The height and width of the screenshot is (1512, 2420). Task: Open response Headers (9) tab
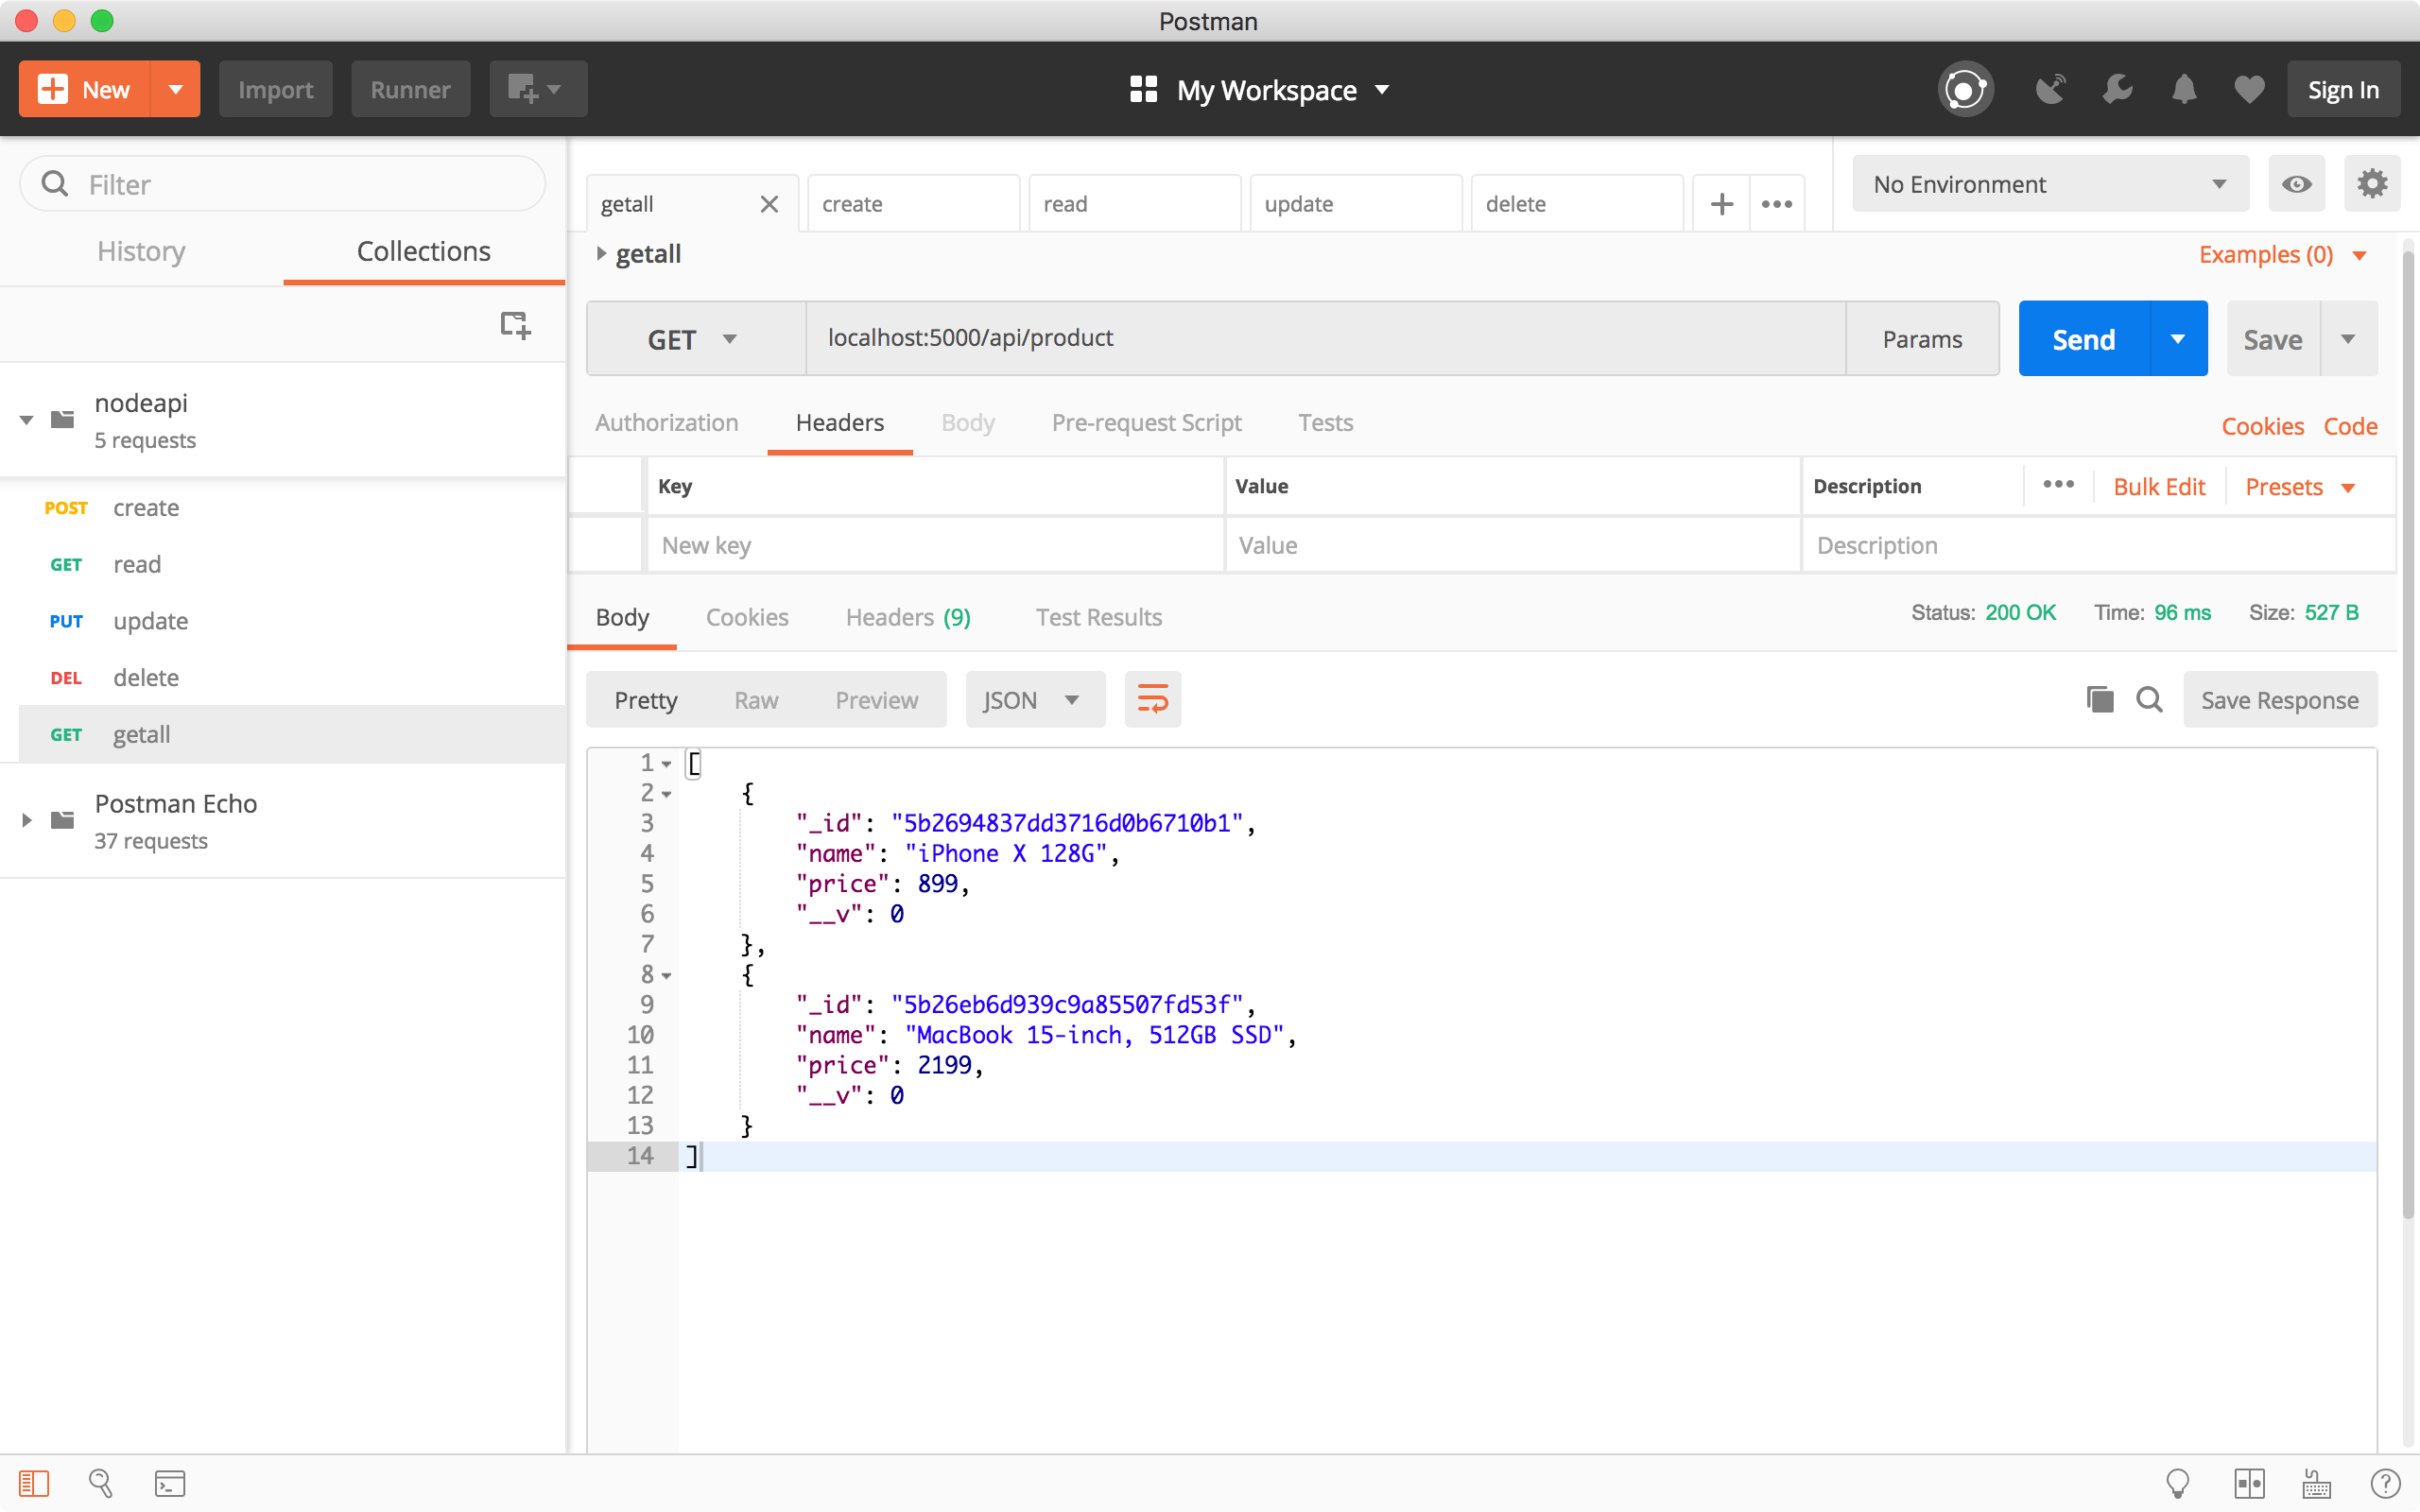pos(908,617)
